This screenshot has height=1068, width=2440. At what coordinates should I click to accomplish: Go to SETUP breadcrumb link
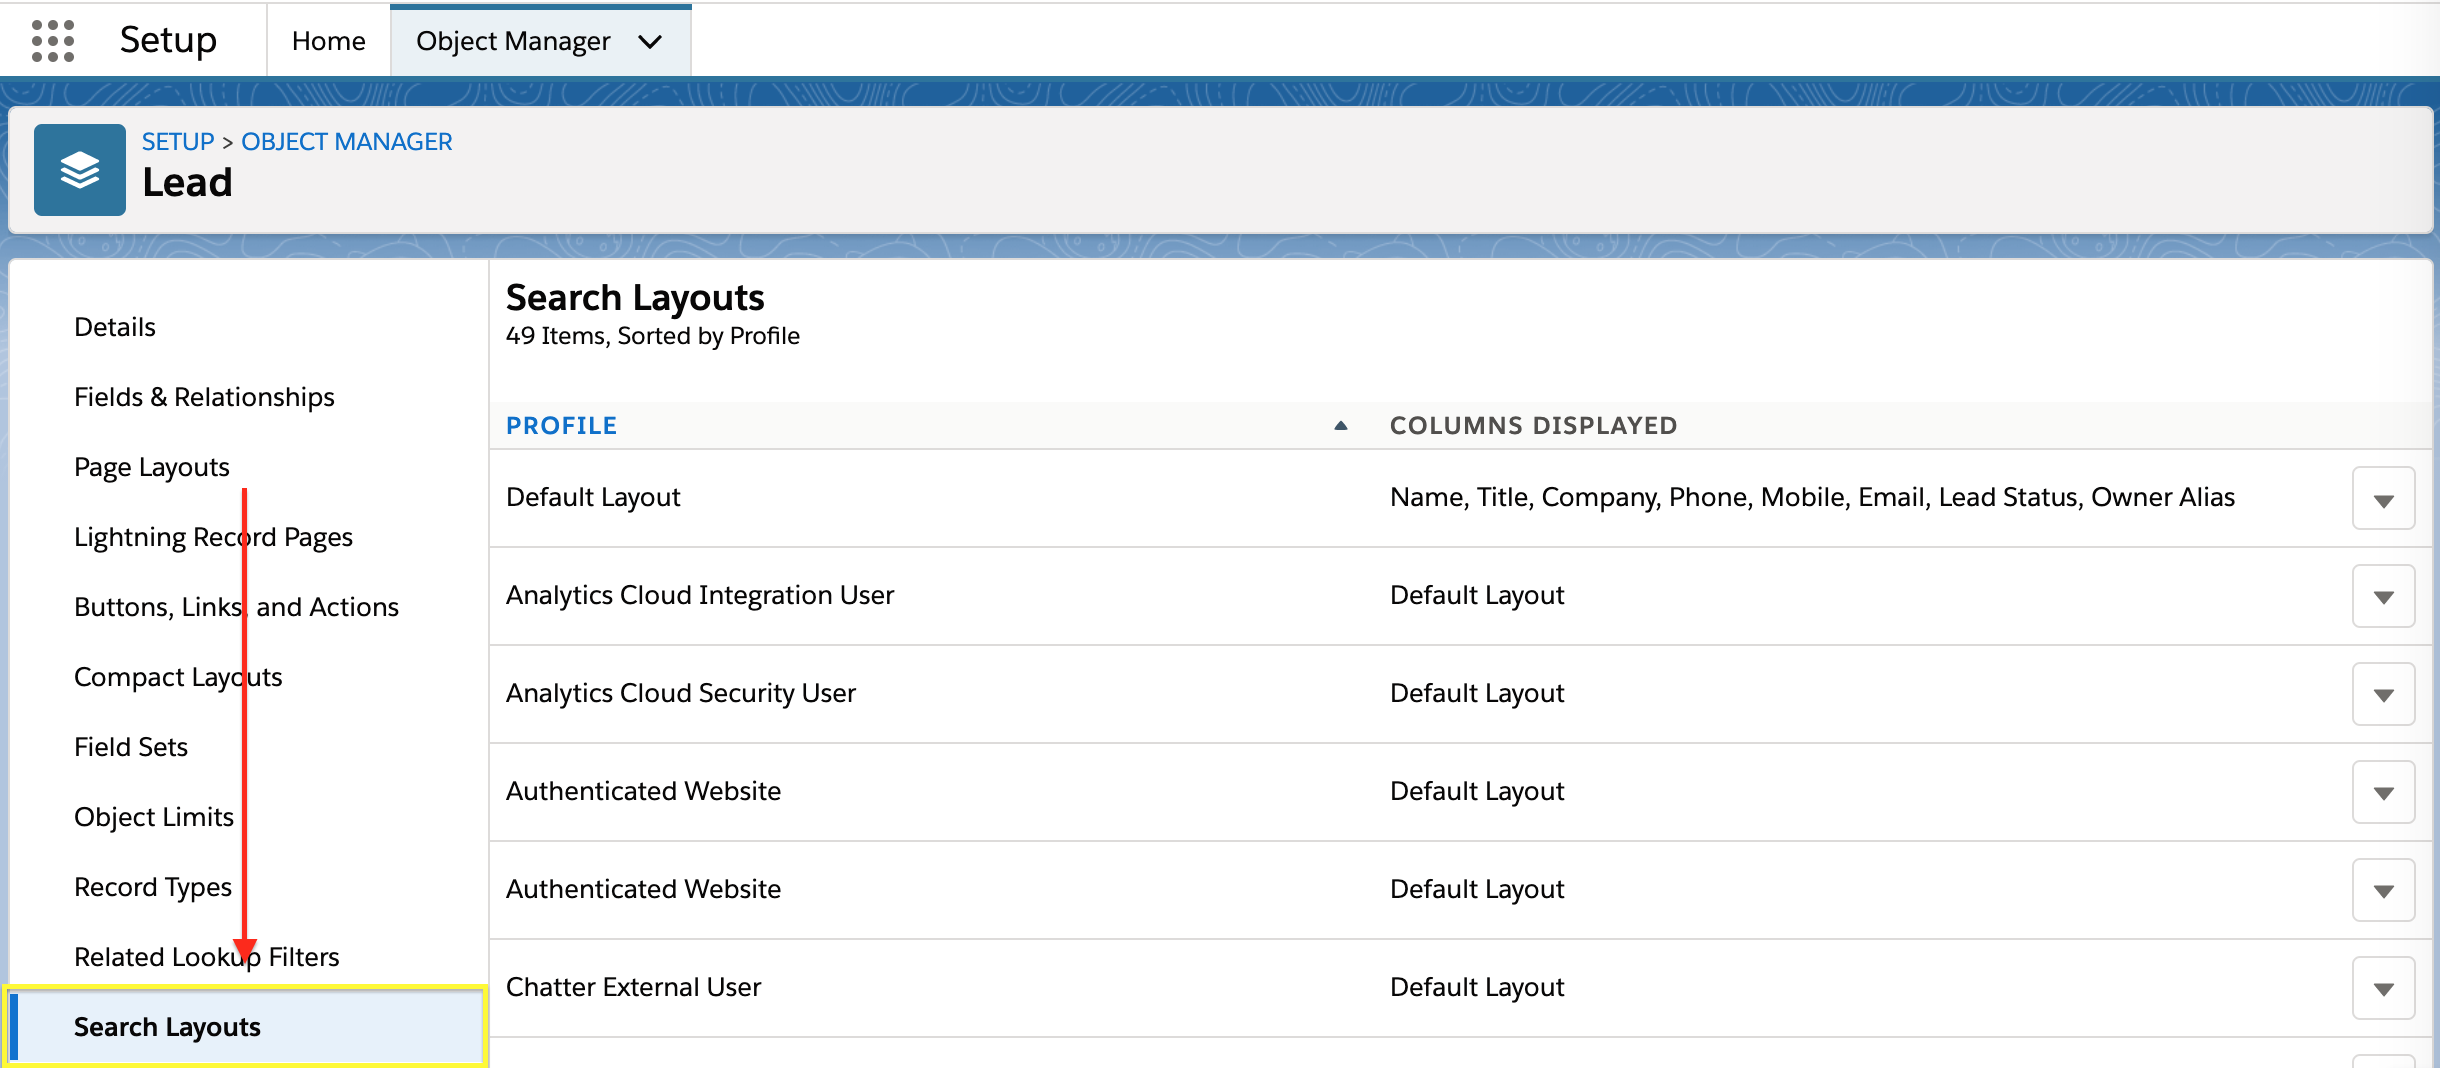[178, 142]
